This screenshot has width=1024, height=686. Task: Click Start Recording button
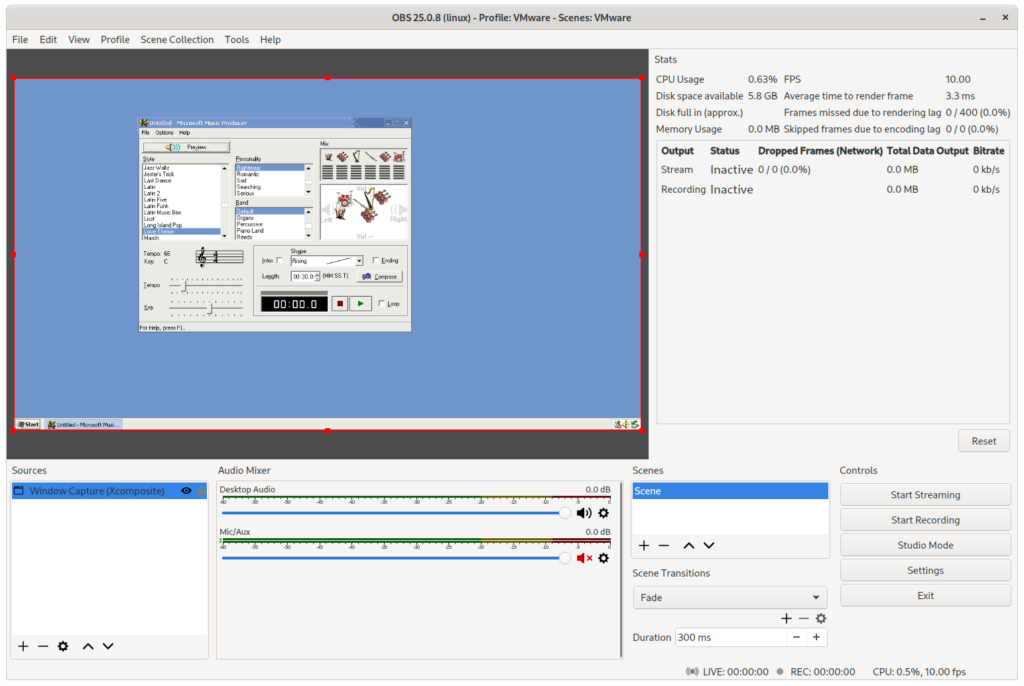click(925, 520)
